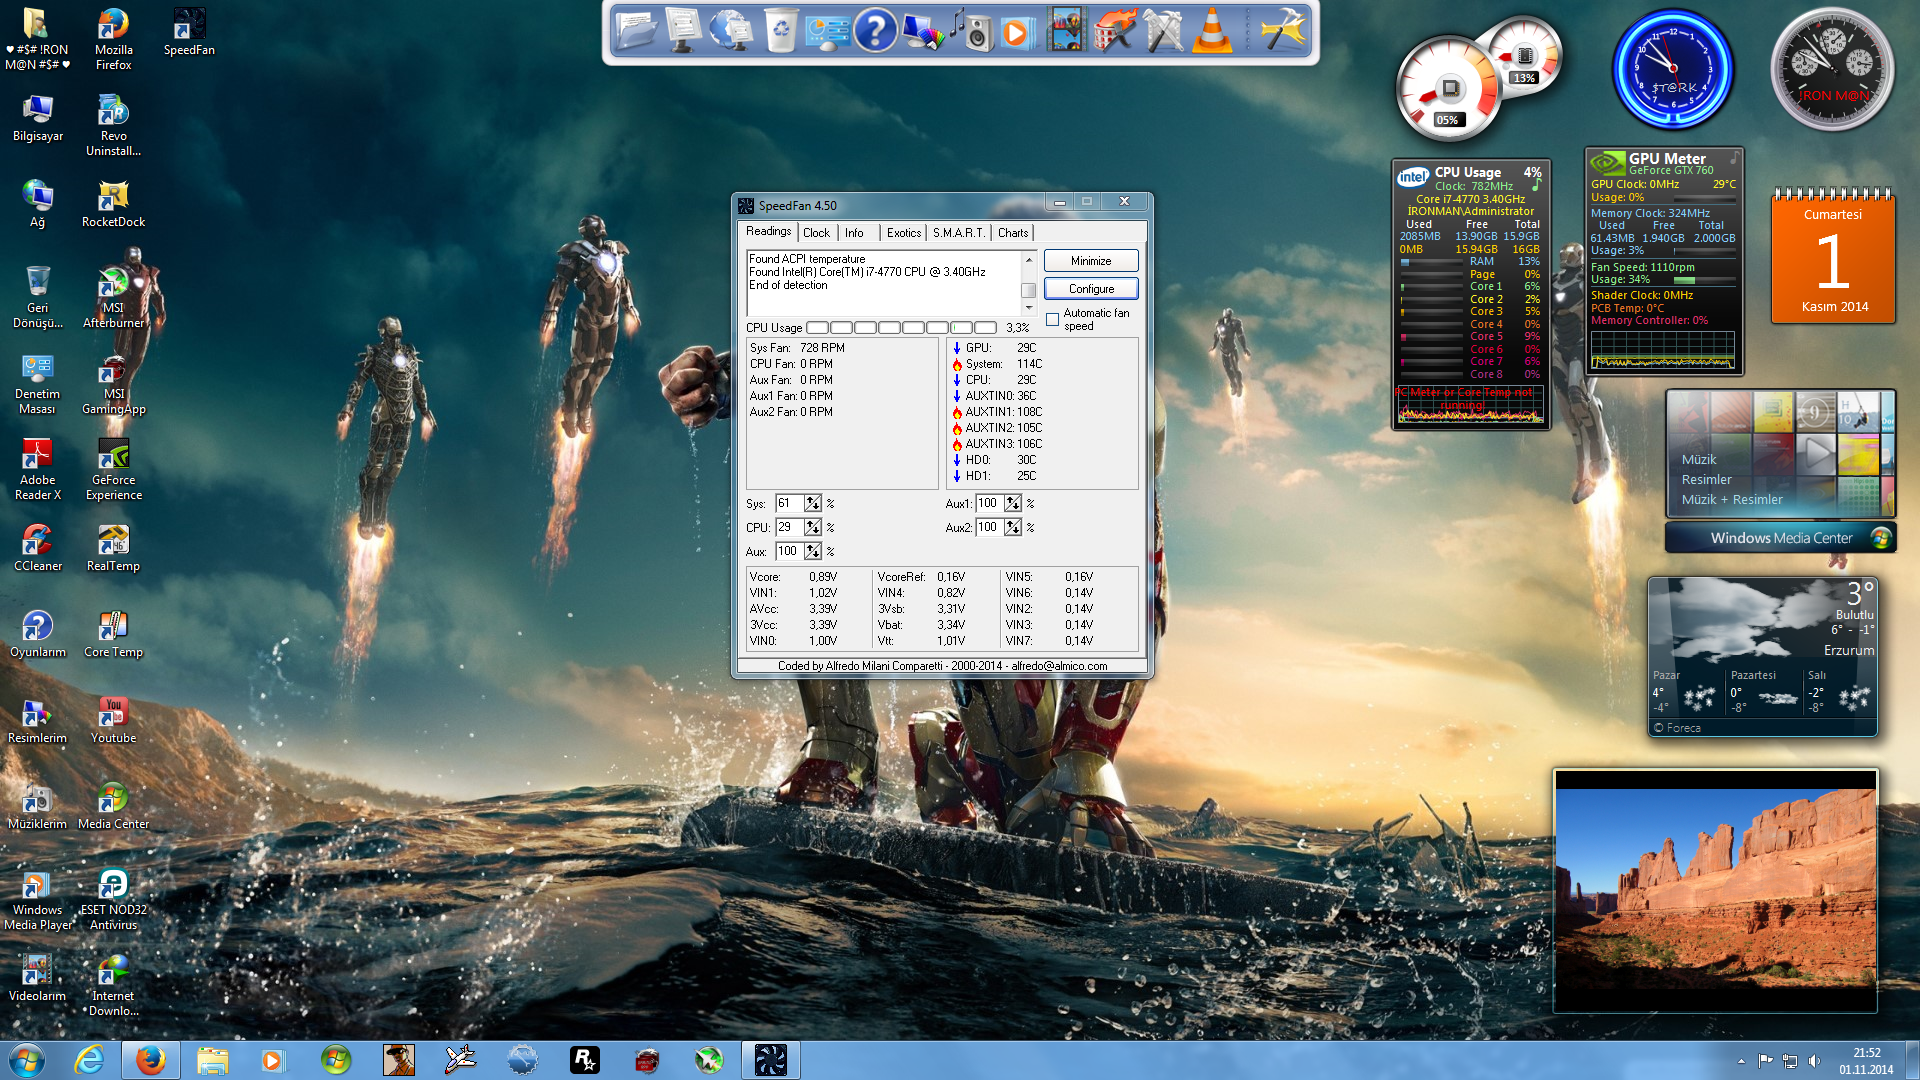
Task: Open Internet Explorer from taskbar
Action: pyautogui.click(x=90, y=1060)
